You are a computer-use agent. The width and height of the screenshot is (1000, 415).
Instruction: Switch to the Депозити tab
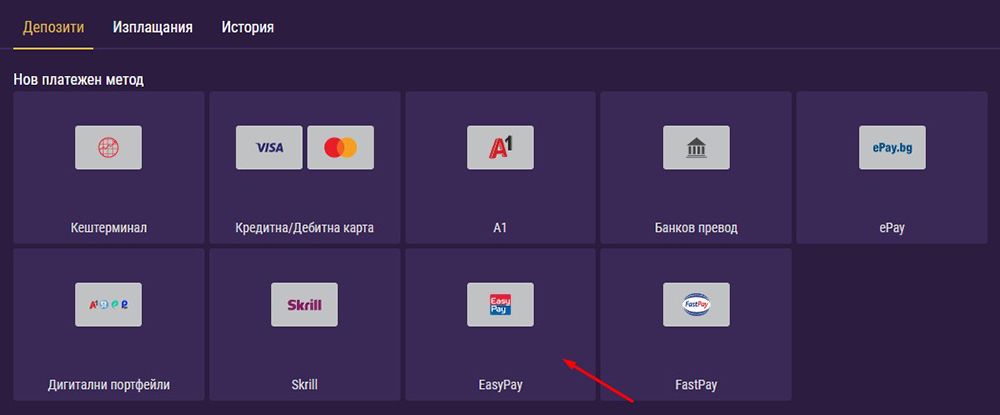53,27
